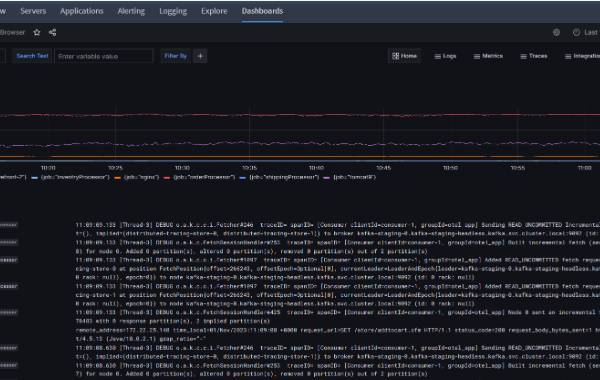
Task: Star this dashboard as favorite
Action: 37,33
